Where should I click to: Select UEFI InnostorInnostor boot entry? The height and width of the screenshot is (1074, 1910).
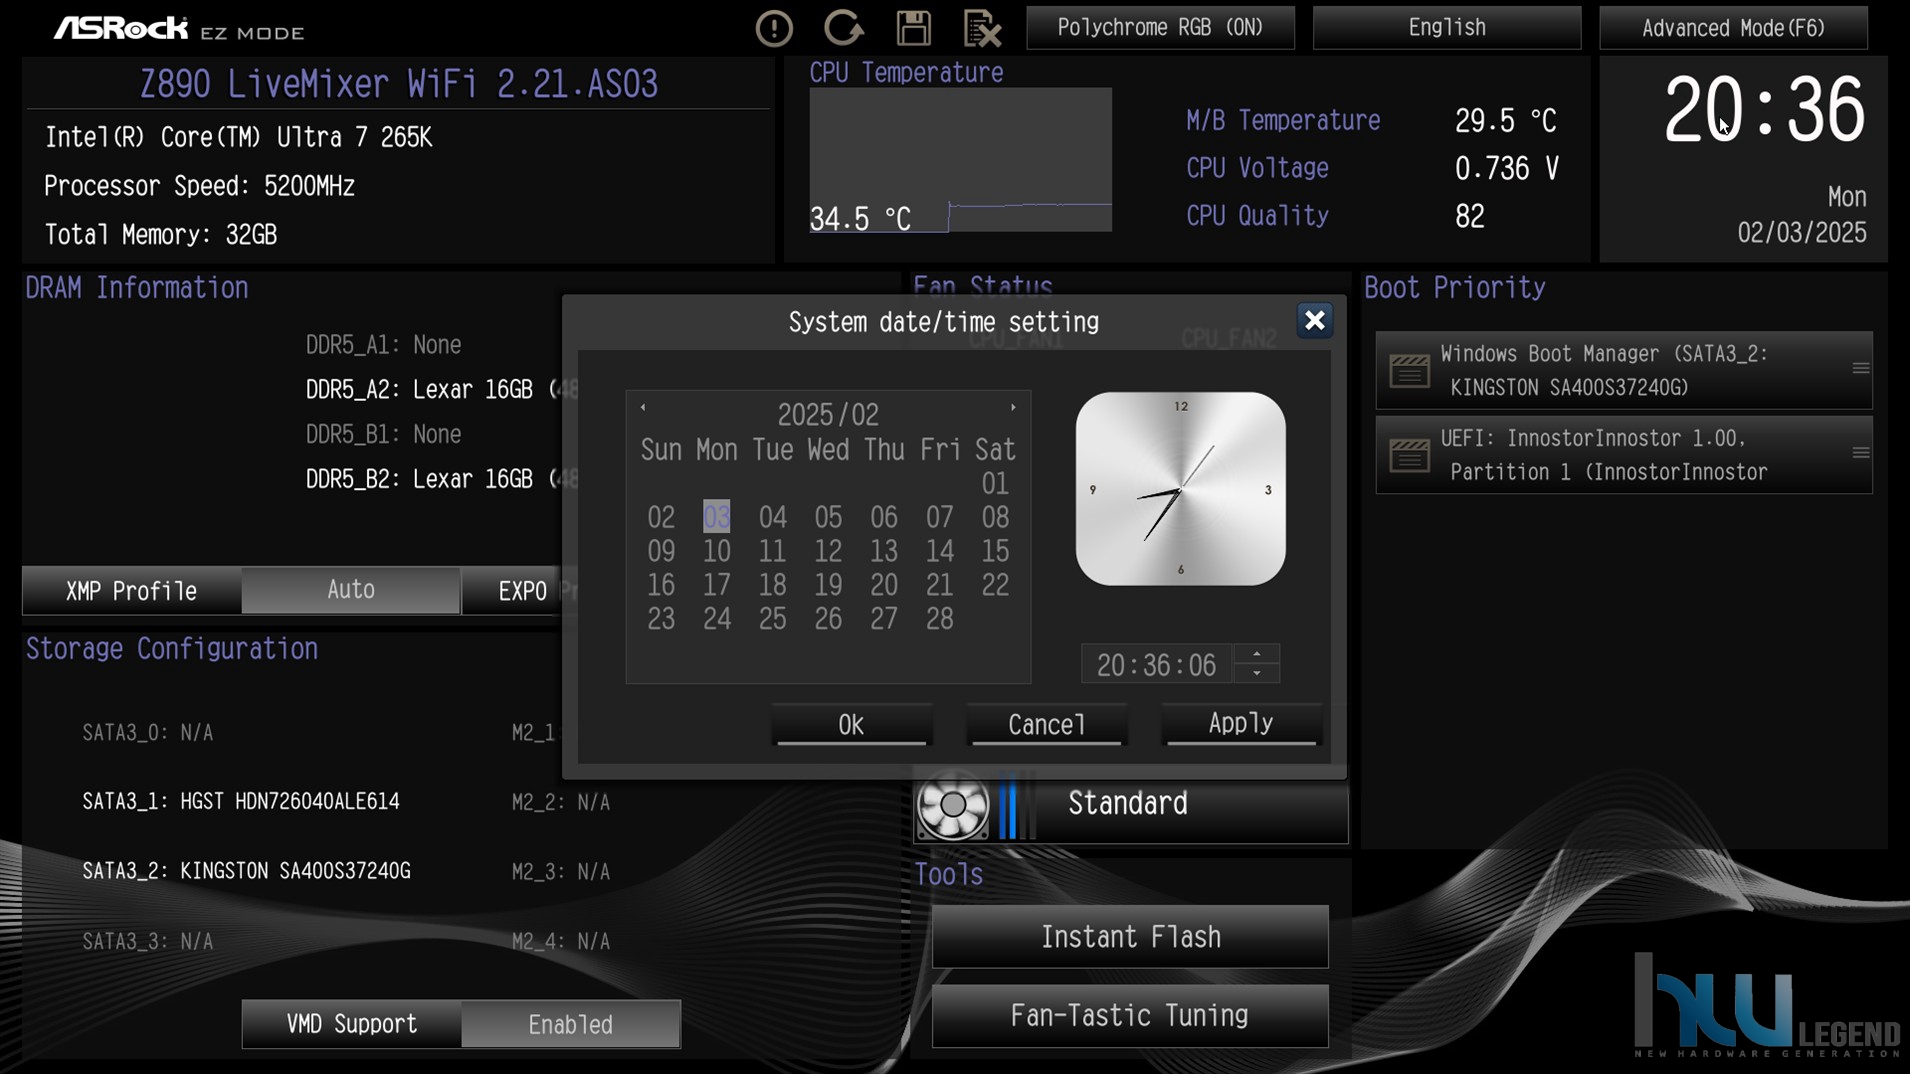[1624, 455]
